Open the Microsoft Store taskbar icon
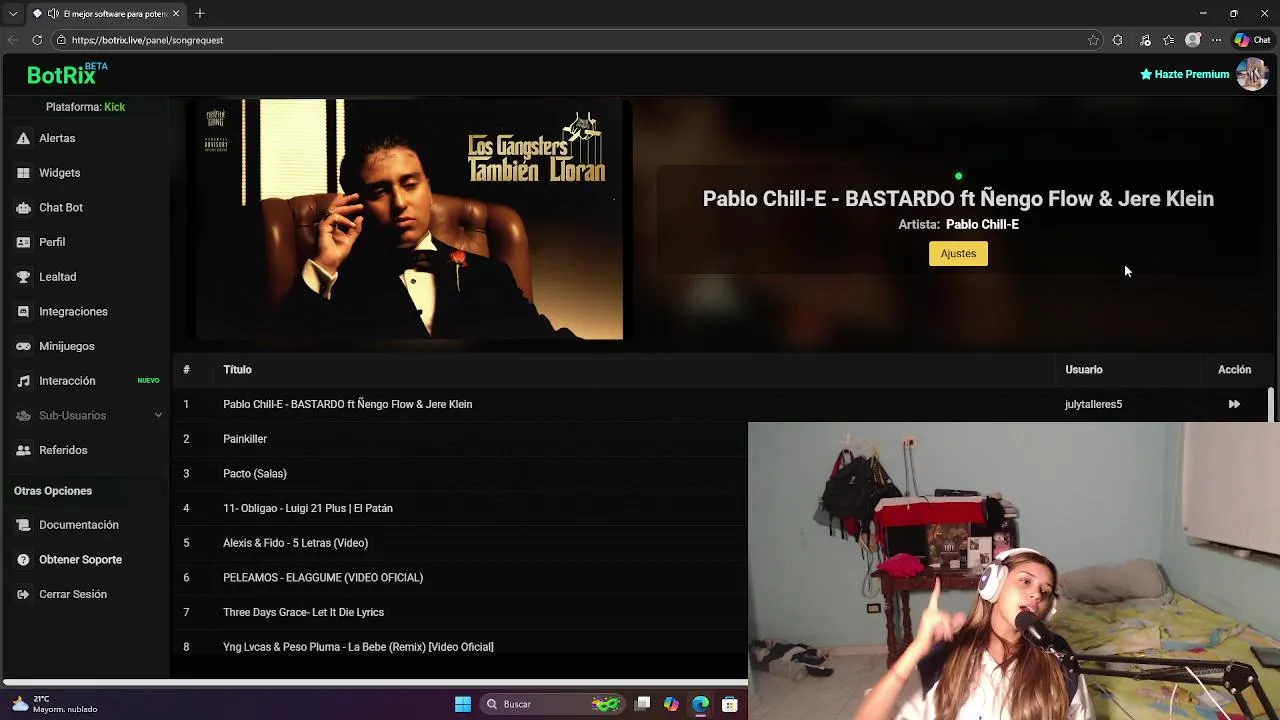 point(730,704)
